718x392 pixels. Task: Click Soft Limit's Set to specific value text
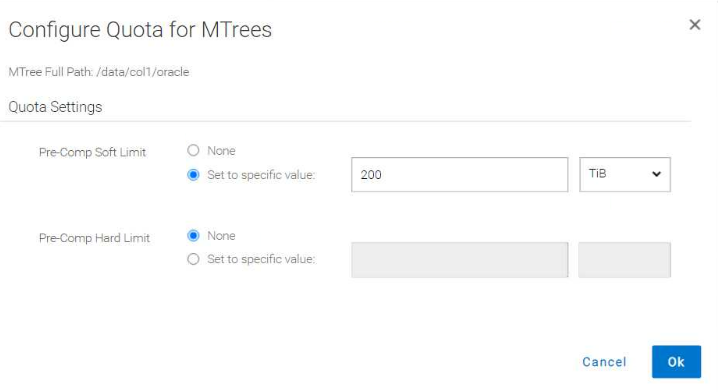[261, 174]
